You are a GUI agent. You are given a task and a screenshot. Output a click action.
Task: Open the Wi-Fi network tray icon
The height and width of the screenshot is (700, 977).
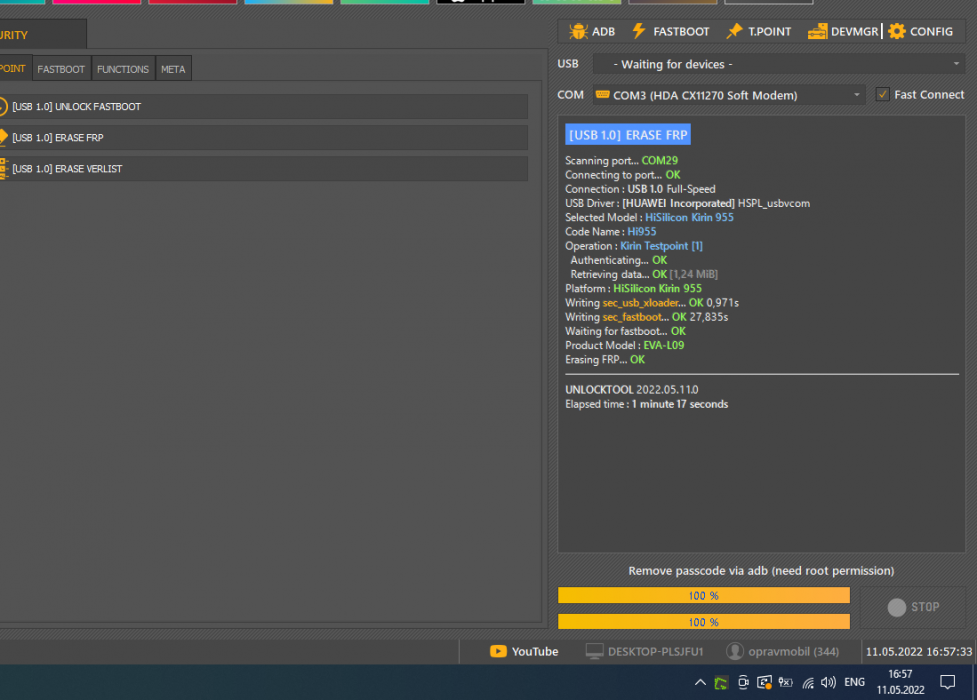[808, 683]
